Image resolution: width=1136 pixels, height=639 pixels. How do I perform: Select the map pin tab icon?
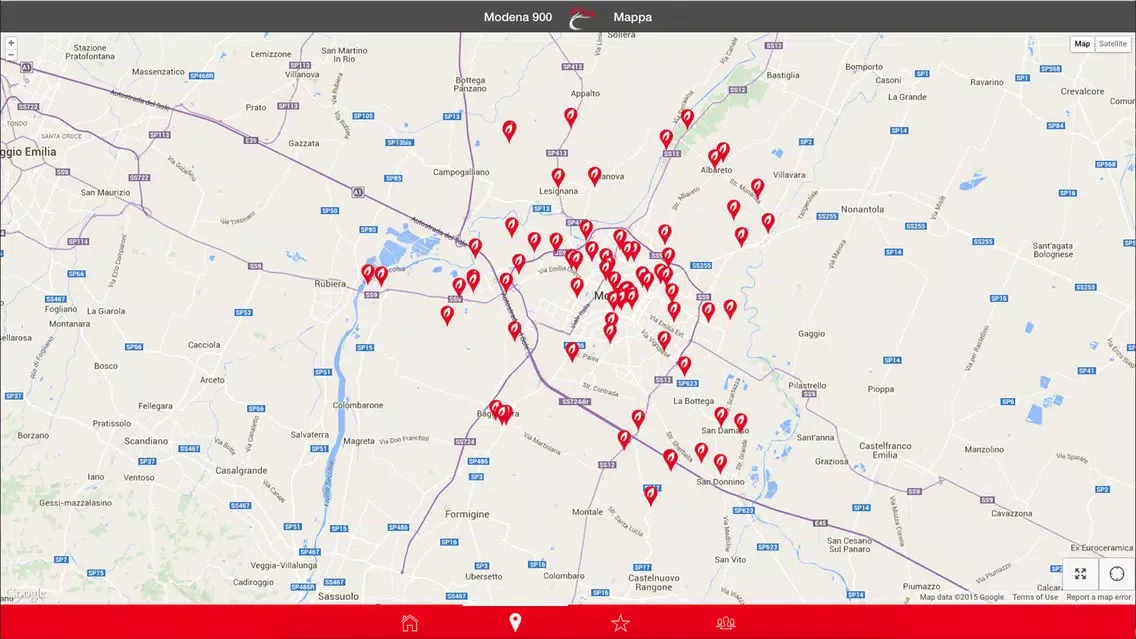(515, 622)
